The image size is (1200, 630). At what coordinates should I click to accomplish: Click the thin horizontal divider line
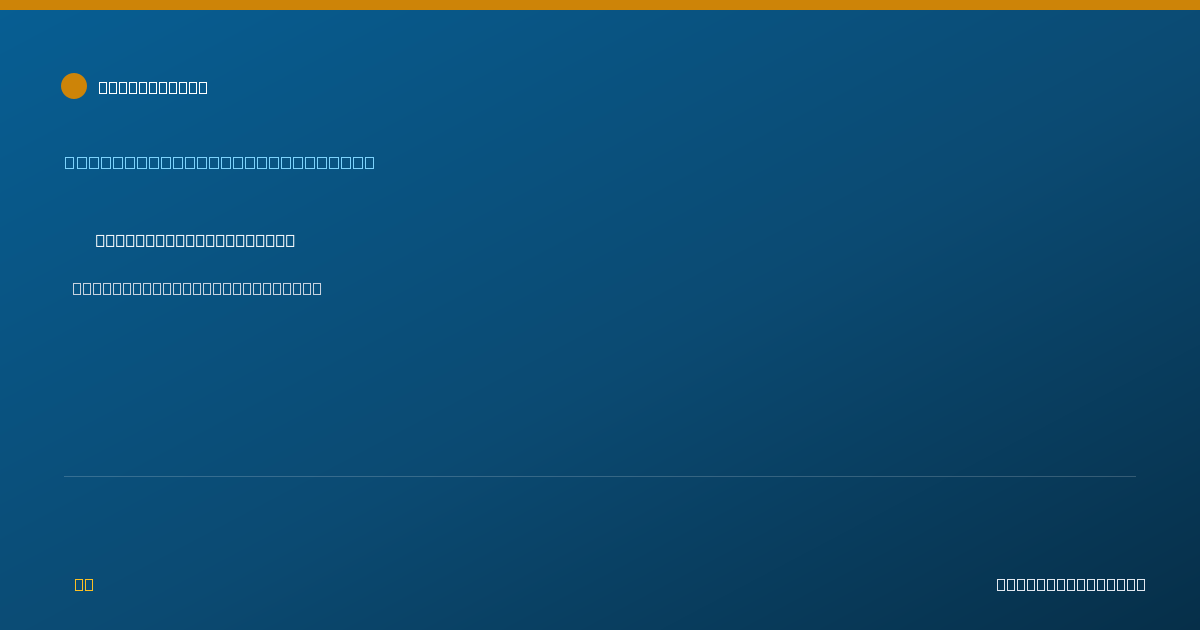(x=600, y=476)
